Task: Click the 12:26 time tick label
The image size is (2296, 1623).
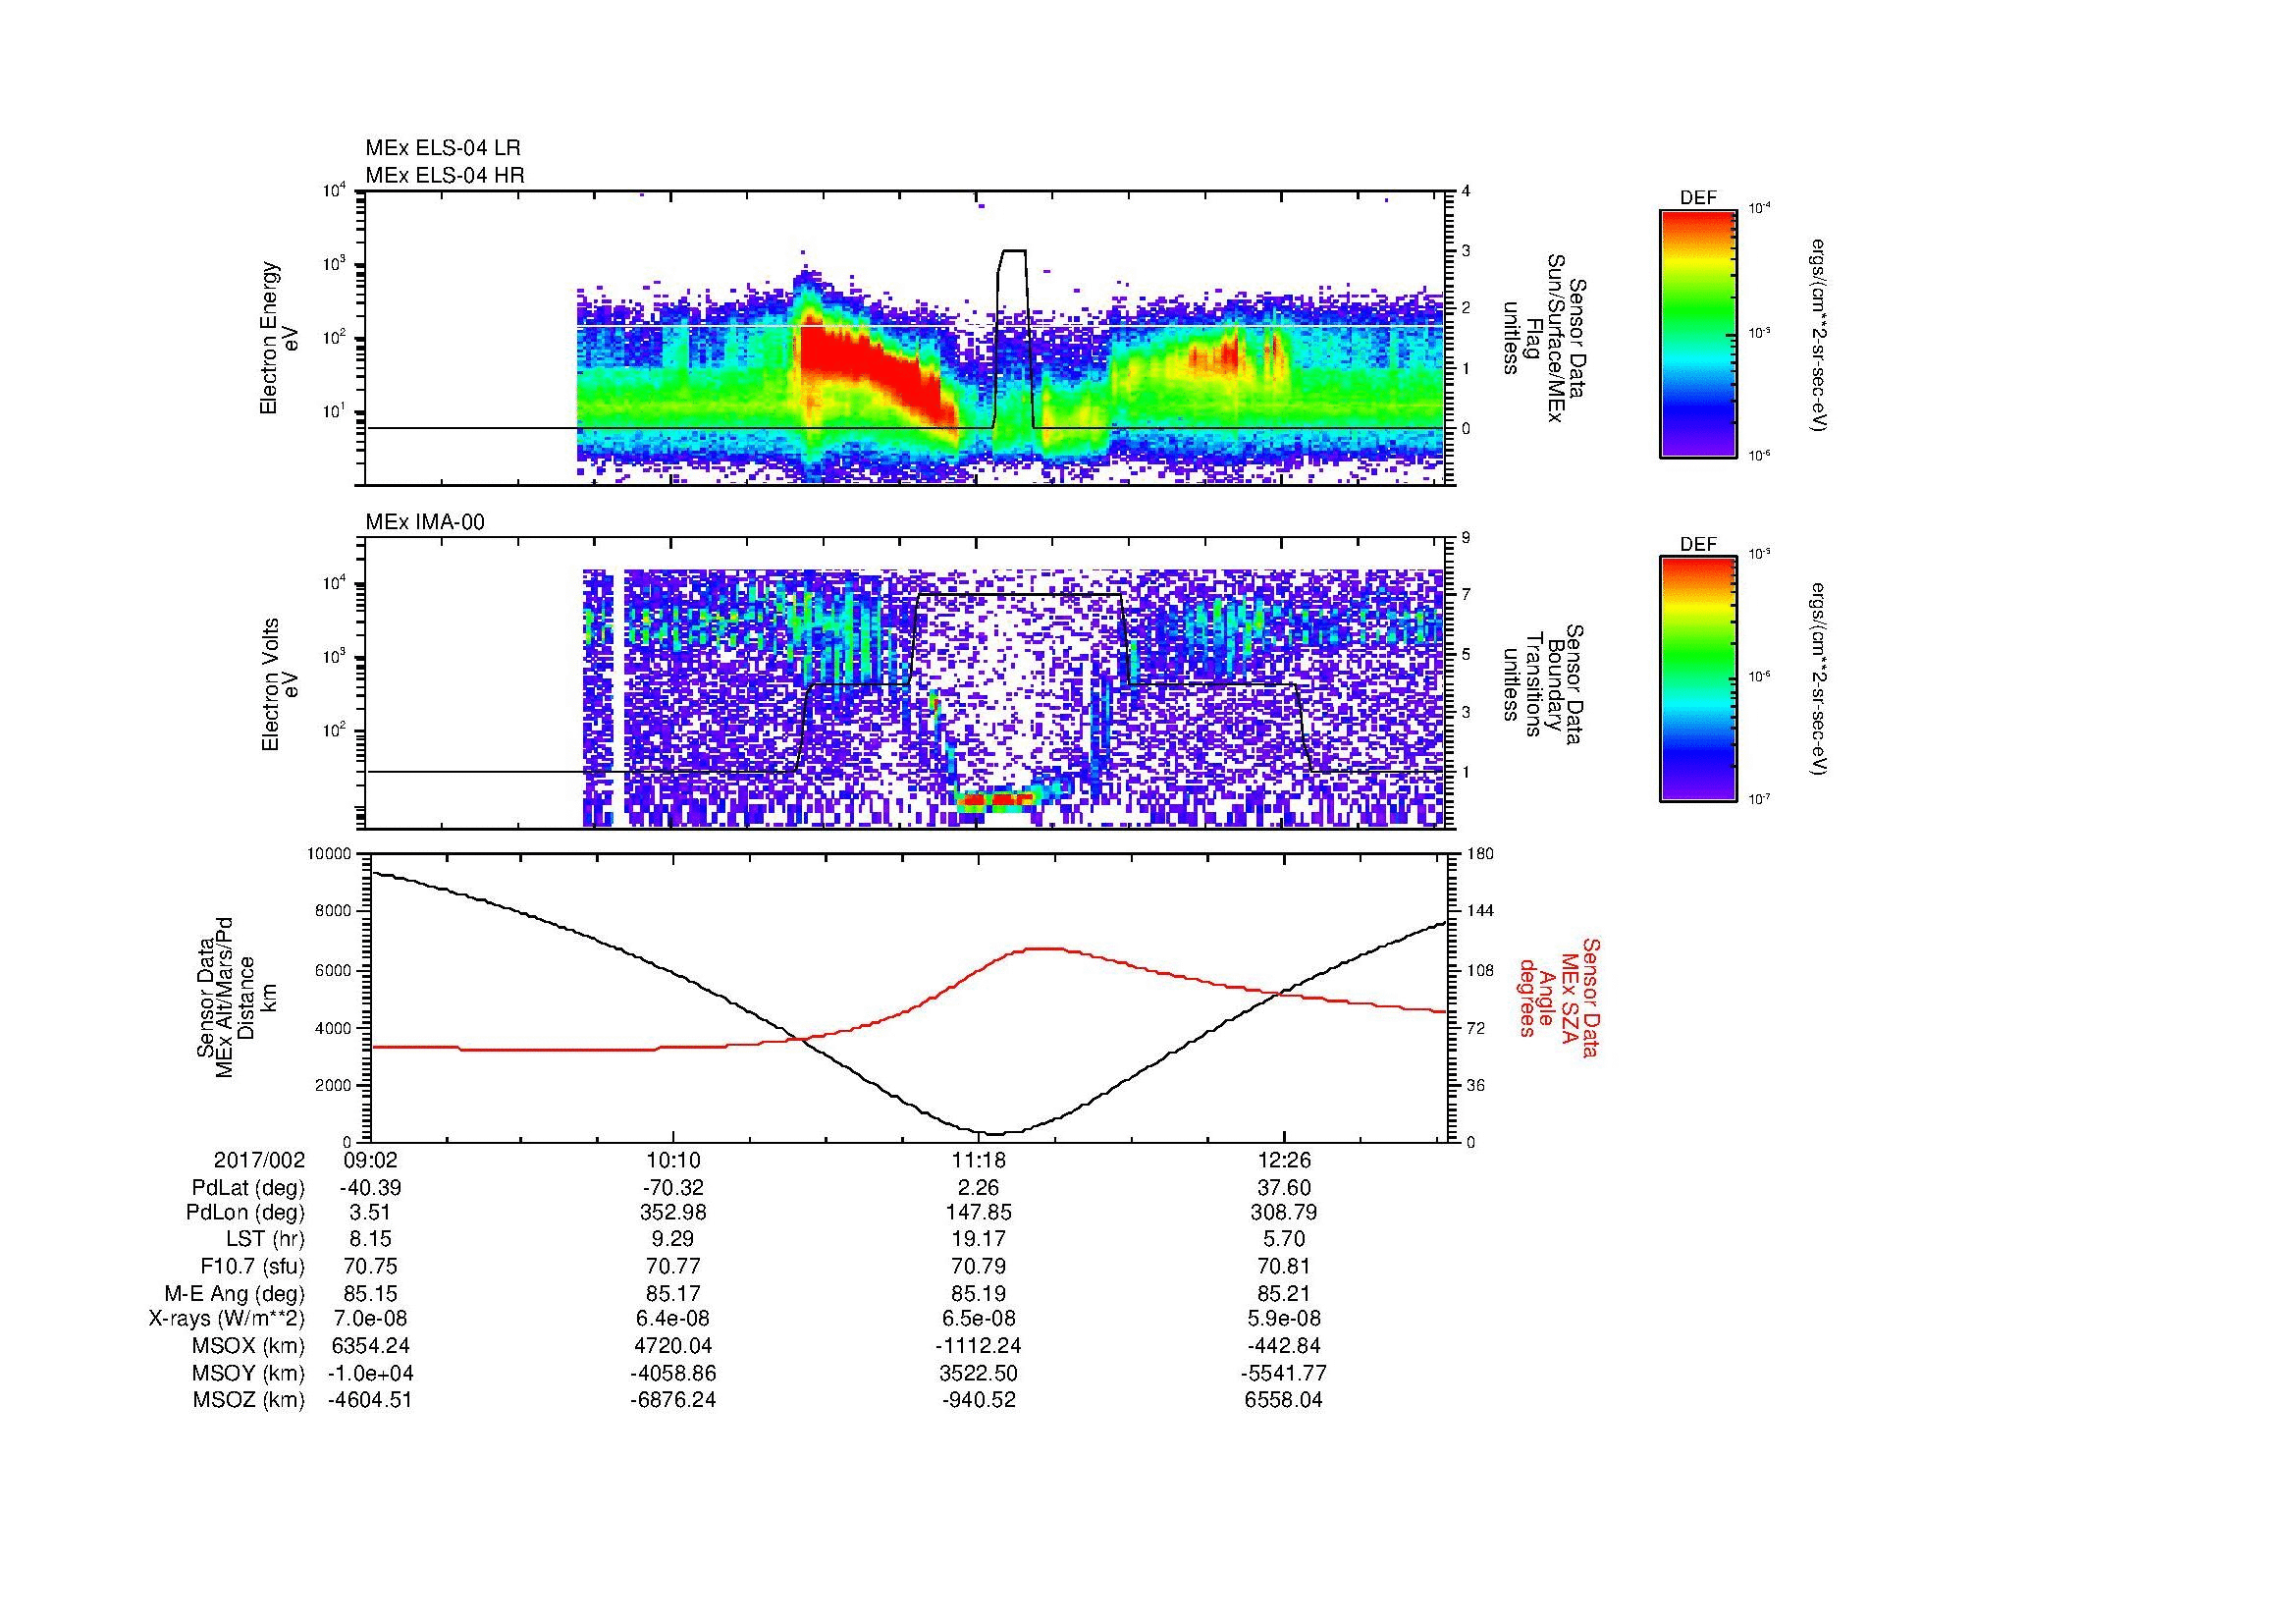Action: pyautogui.click(x=1284, y=1160)
